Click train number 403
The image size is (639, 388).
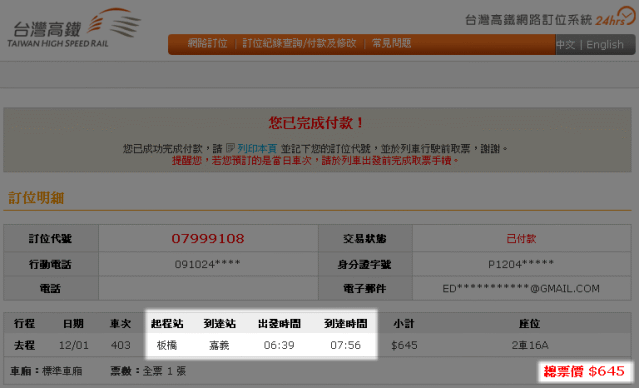(121, 345)
